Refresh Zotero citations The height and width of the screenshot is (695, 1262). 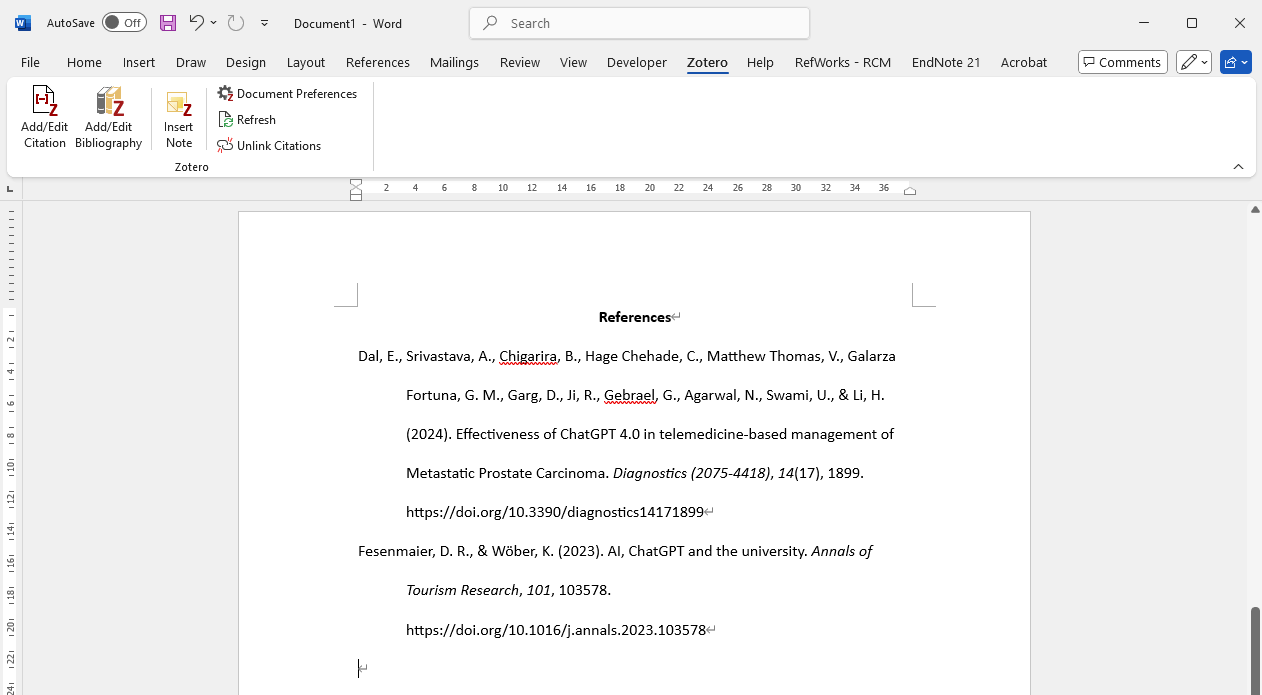click(247, 120)
